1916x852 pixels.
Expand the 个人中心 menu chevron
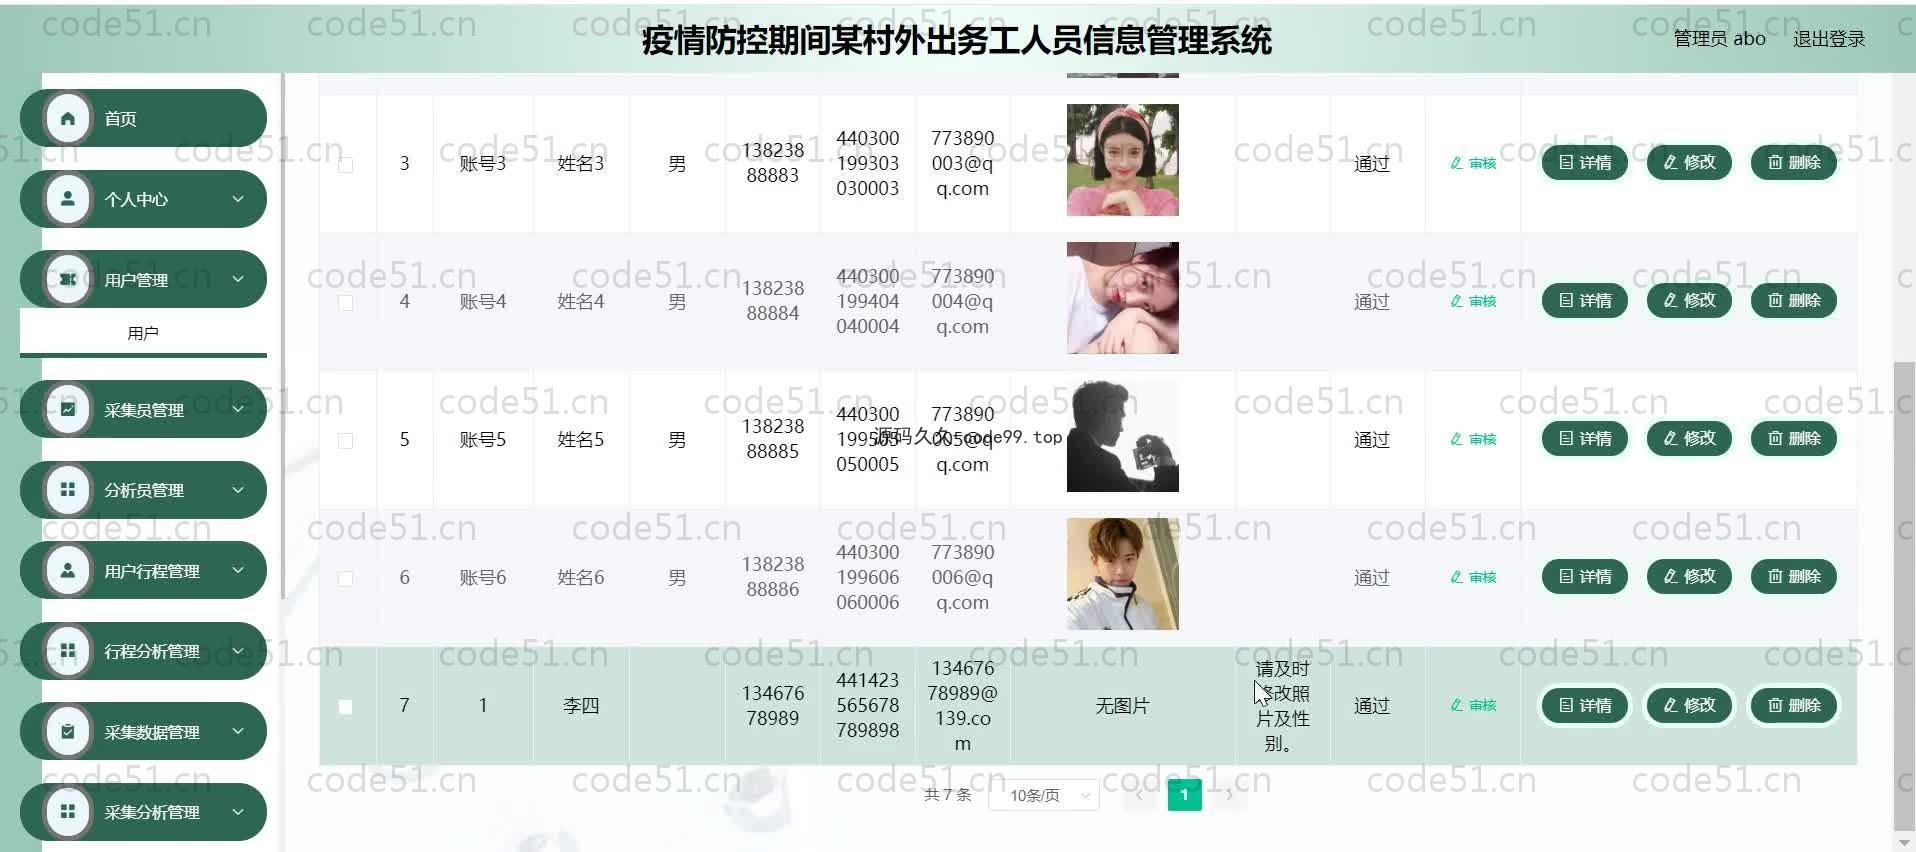pos(238,199)
